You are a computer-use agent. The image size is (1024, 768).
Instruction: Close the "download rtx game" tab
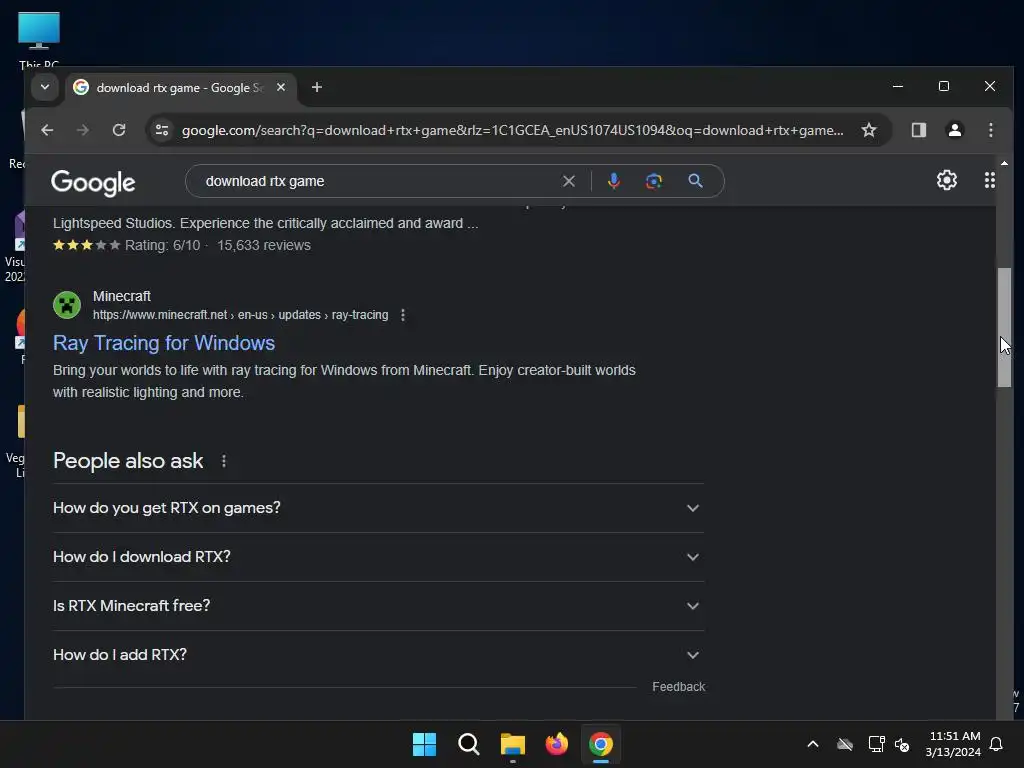(281, 88)
